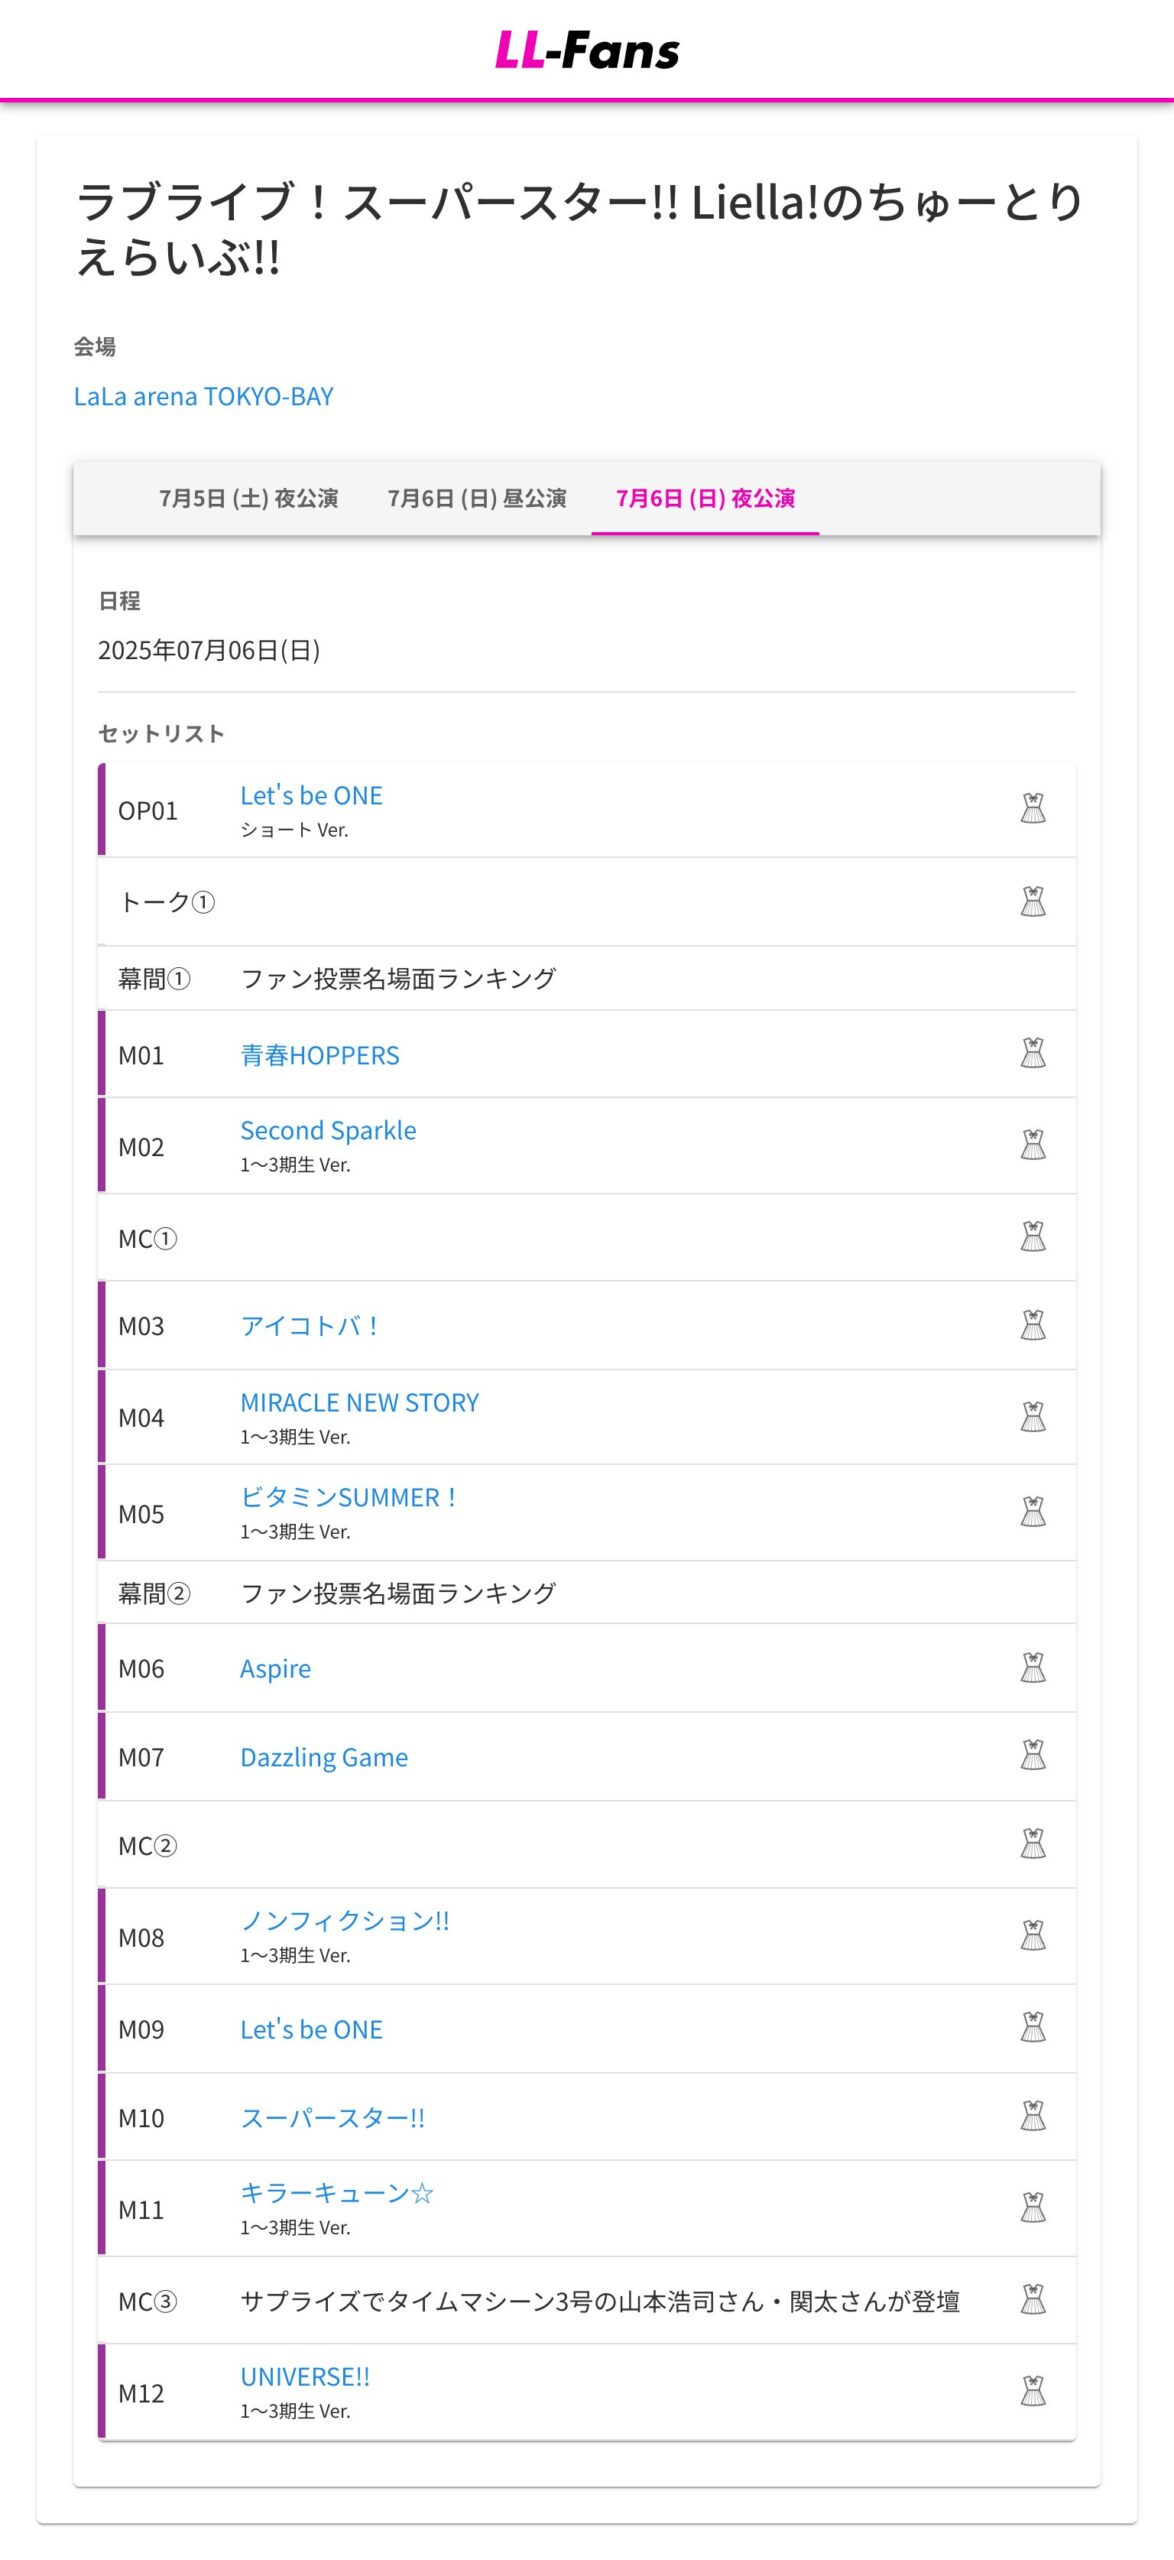Click the LL-Fans logo
Screen dimensions: 1174x2560
587,50
